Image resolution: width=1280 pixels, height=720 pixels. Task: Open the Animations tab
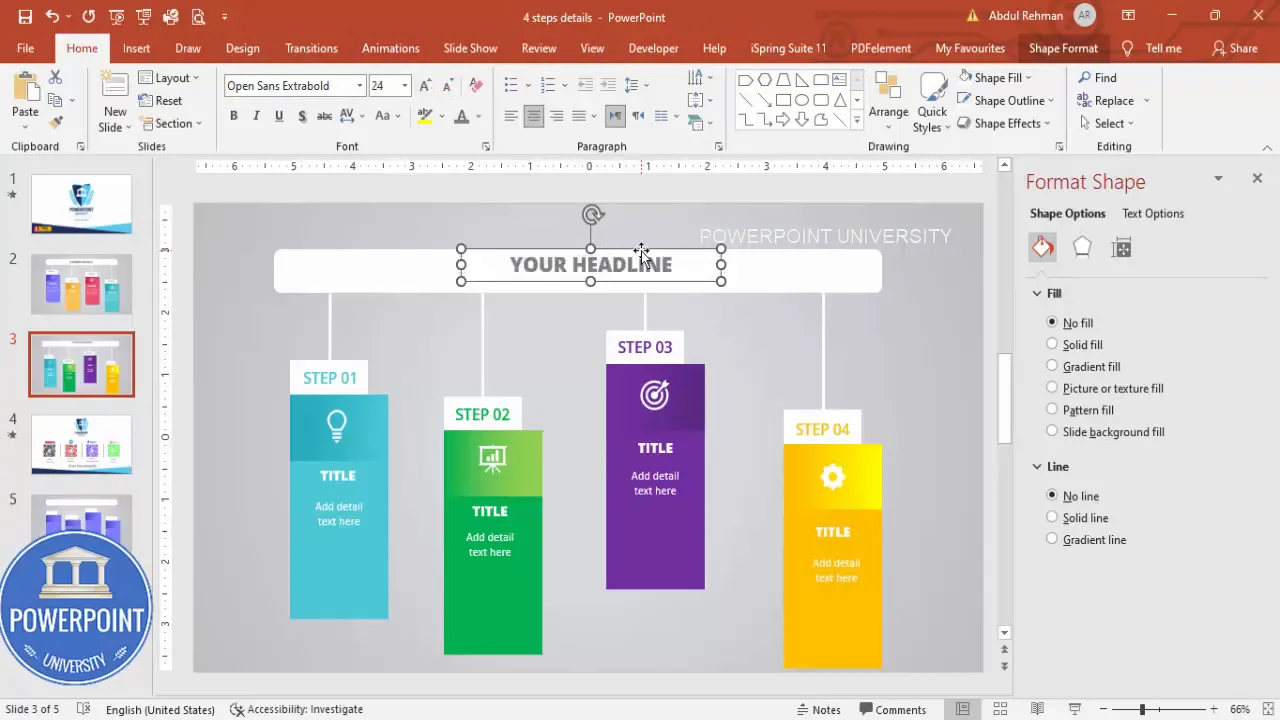click(x=390, y=48)
